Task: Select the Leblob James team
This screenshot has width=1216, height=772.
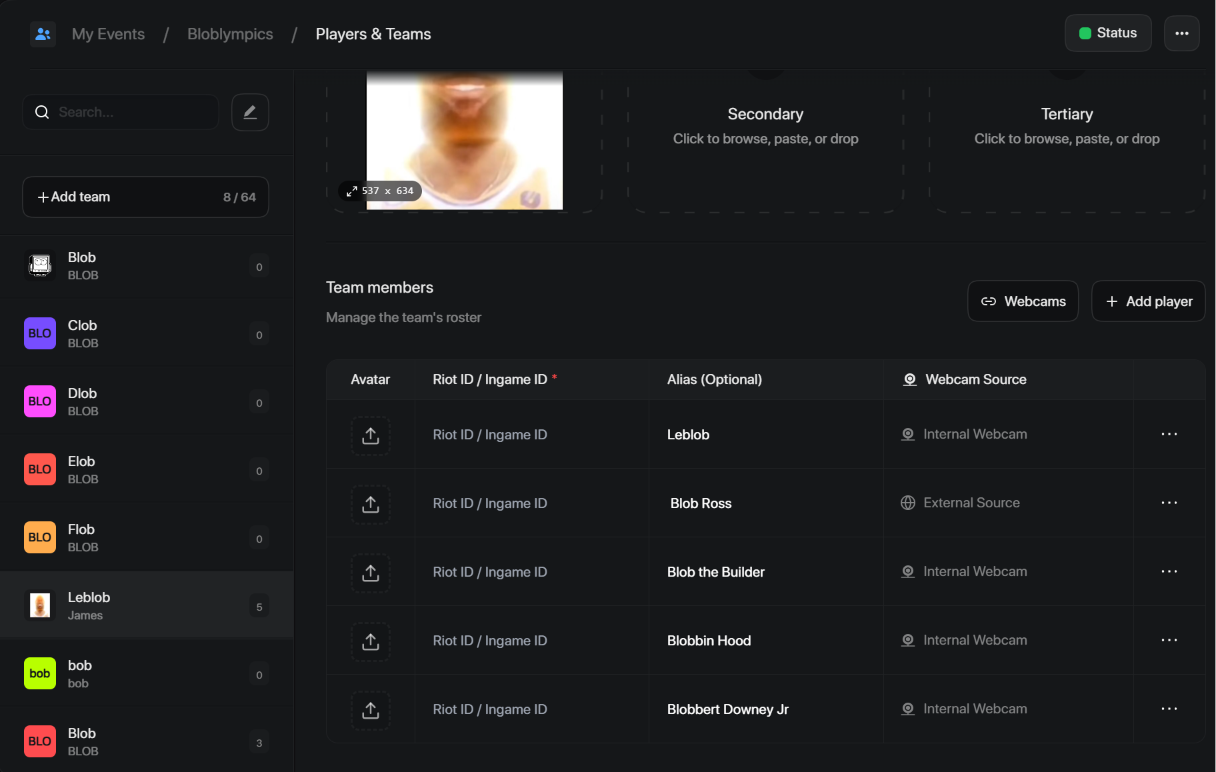Action: [147, 606]
